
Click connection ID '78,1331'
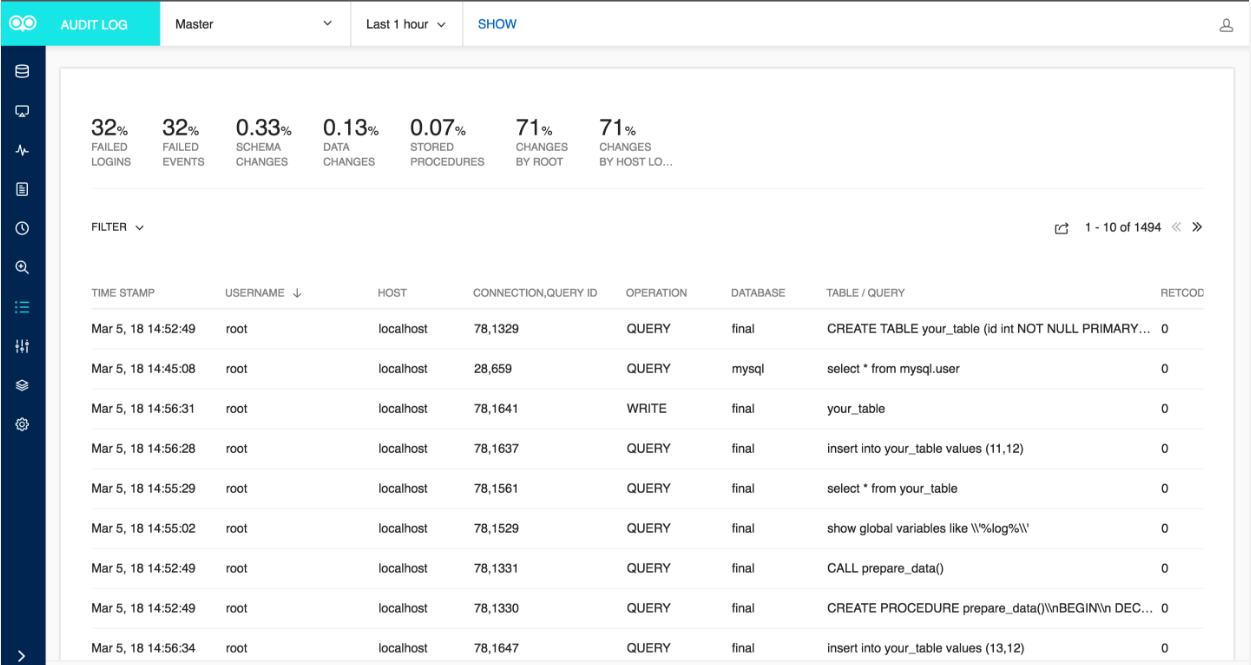pos(496,569)
